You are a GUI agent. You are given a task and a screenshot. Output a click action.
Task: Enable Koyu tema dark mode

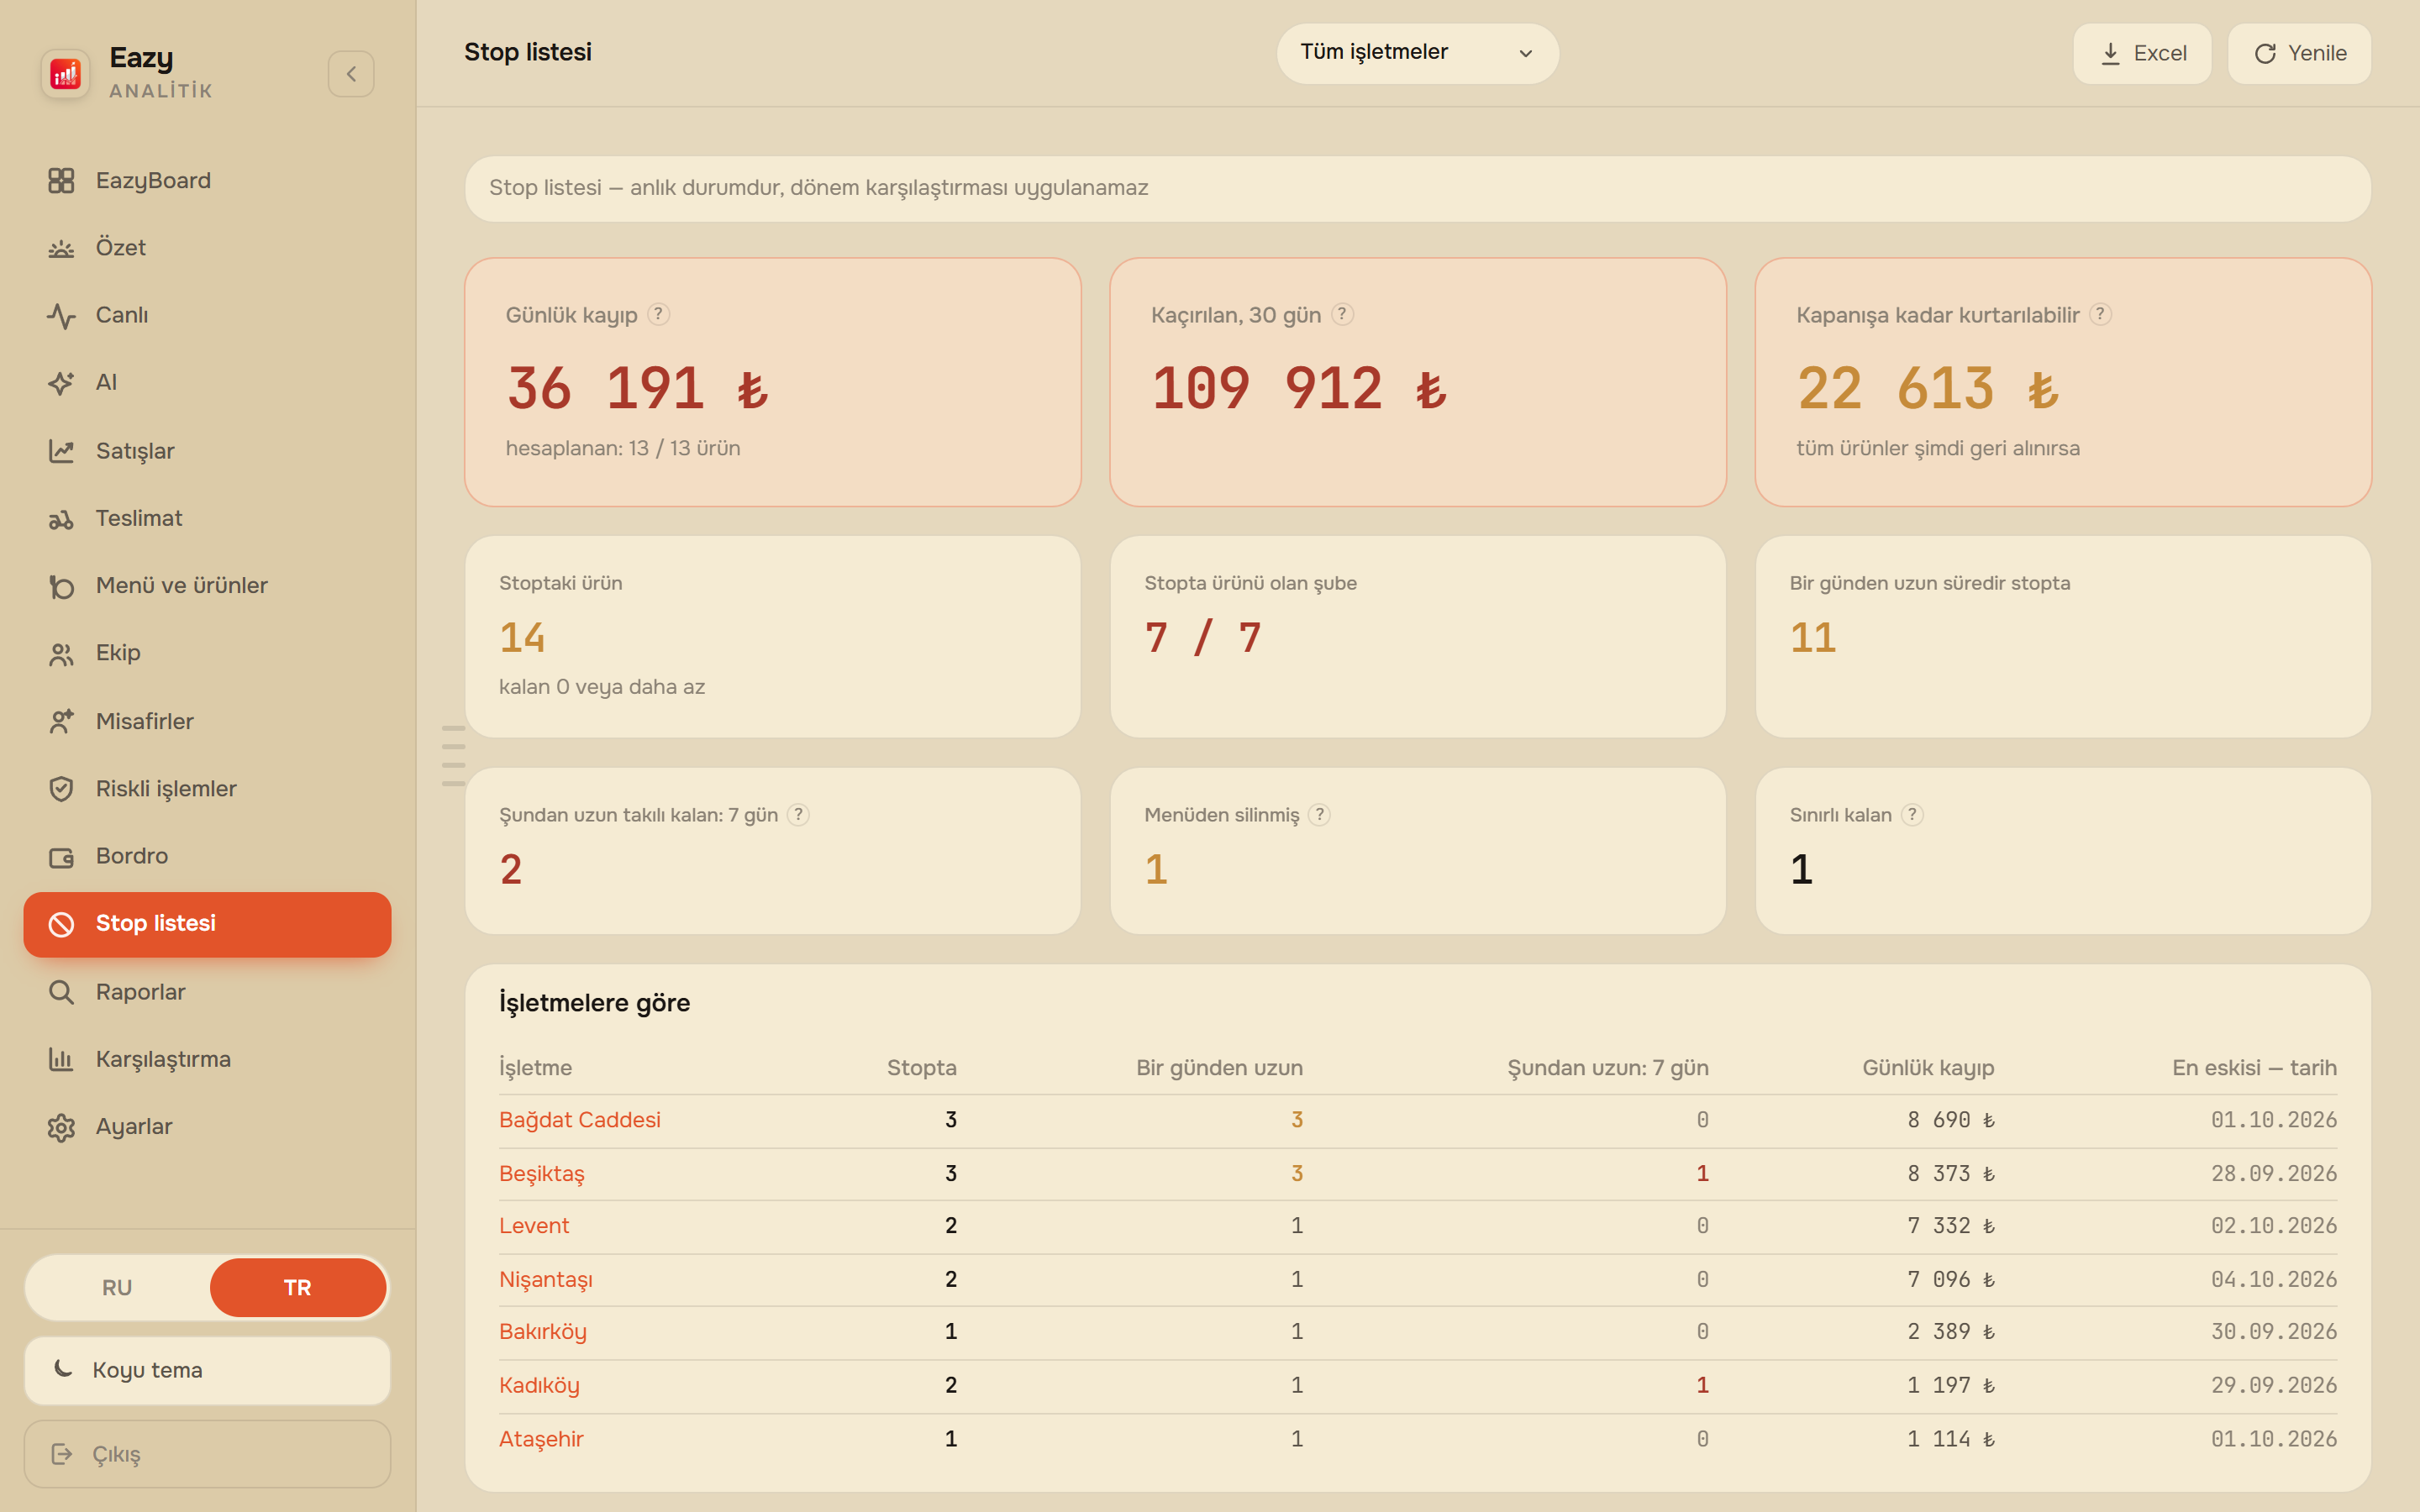(x=207, y=1370)
